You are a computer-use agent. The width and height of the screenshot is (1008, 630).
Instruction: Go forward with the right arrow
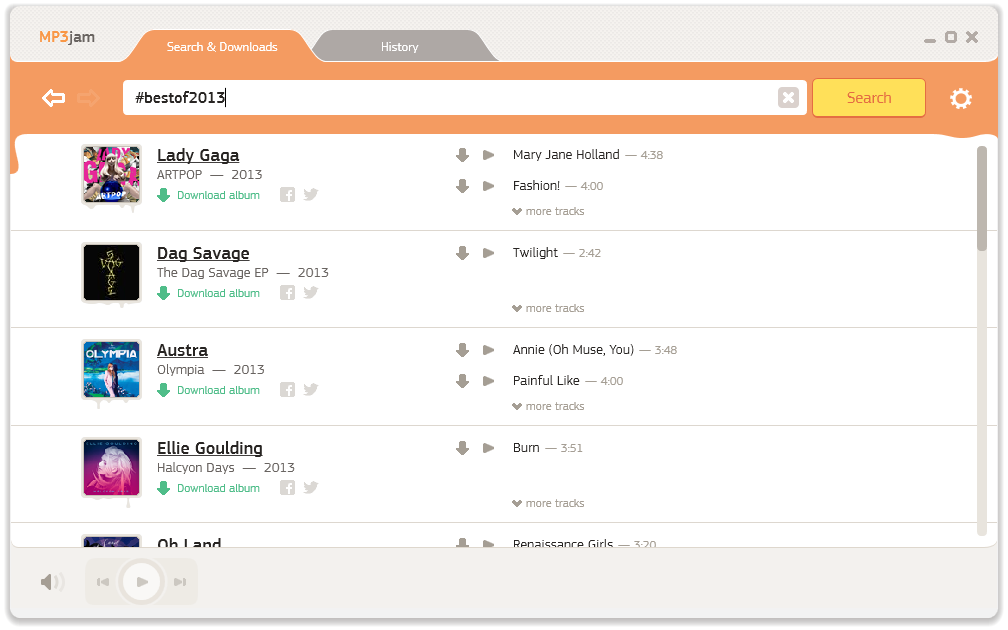pos(88,98)
